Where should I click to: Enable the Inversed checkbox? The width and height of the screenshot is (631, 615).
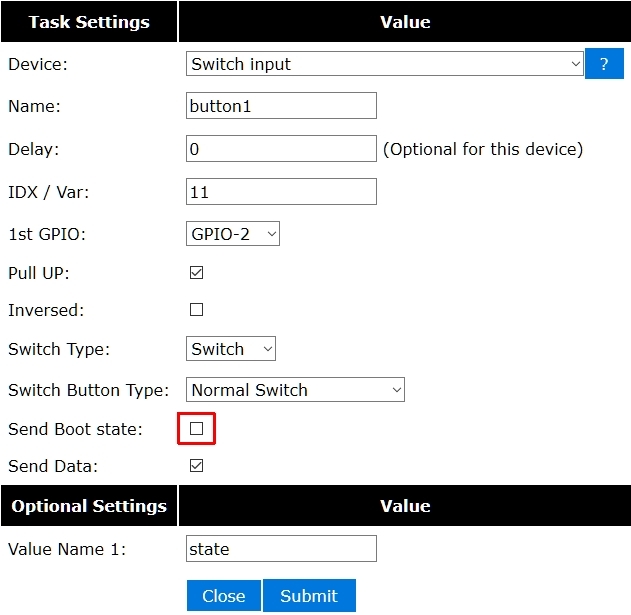(x=196, y=310)
